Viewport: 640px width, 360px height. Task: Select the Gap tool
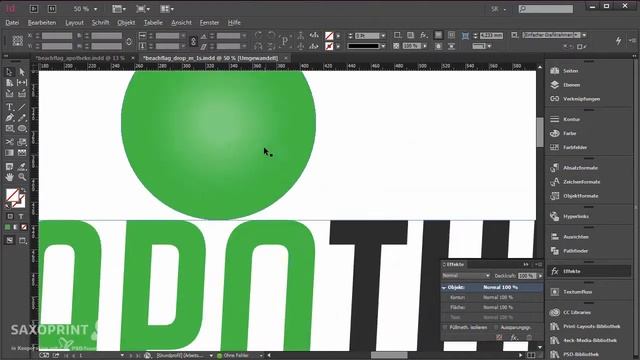point(22,83)
